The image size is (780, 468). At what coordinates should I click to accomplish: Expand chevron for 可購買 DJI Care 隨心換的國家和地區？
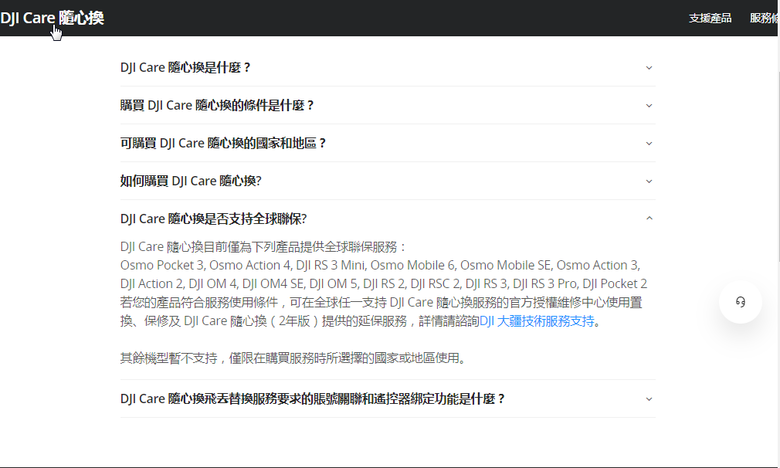(x=649, y=143)
